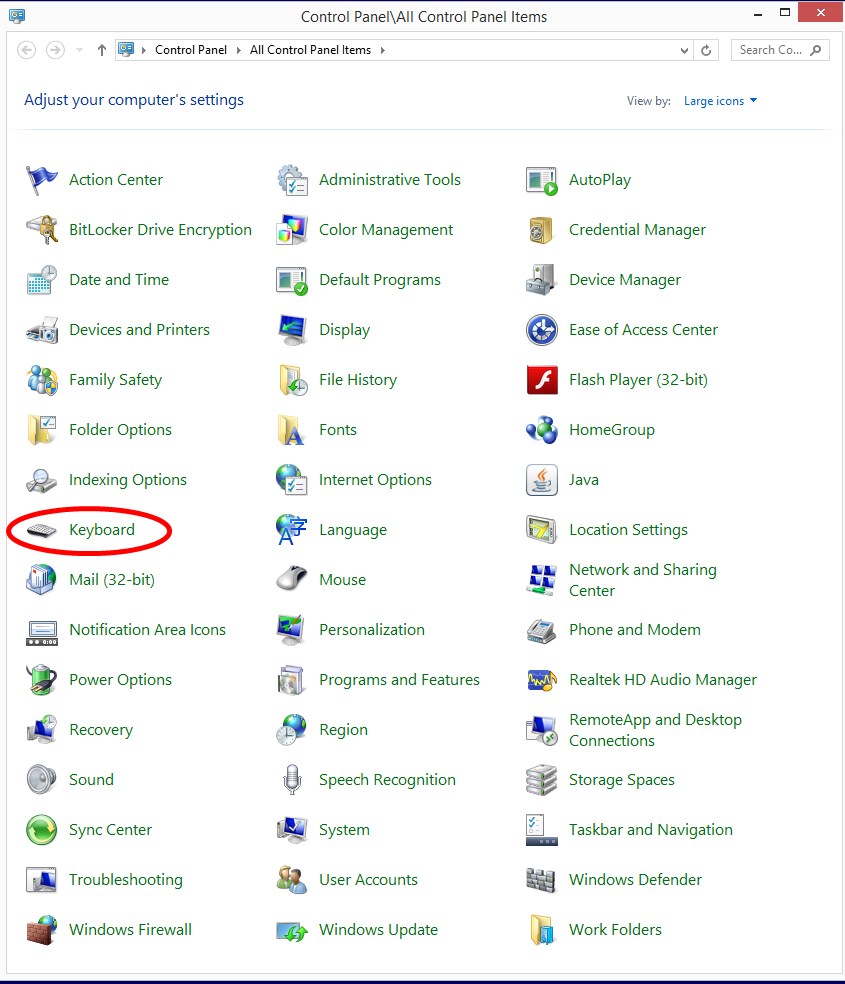This screenshot has width=845, height=984.
Task: Open the Notification Area Icons link
Action: point(147,630)
